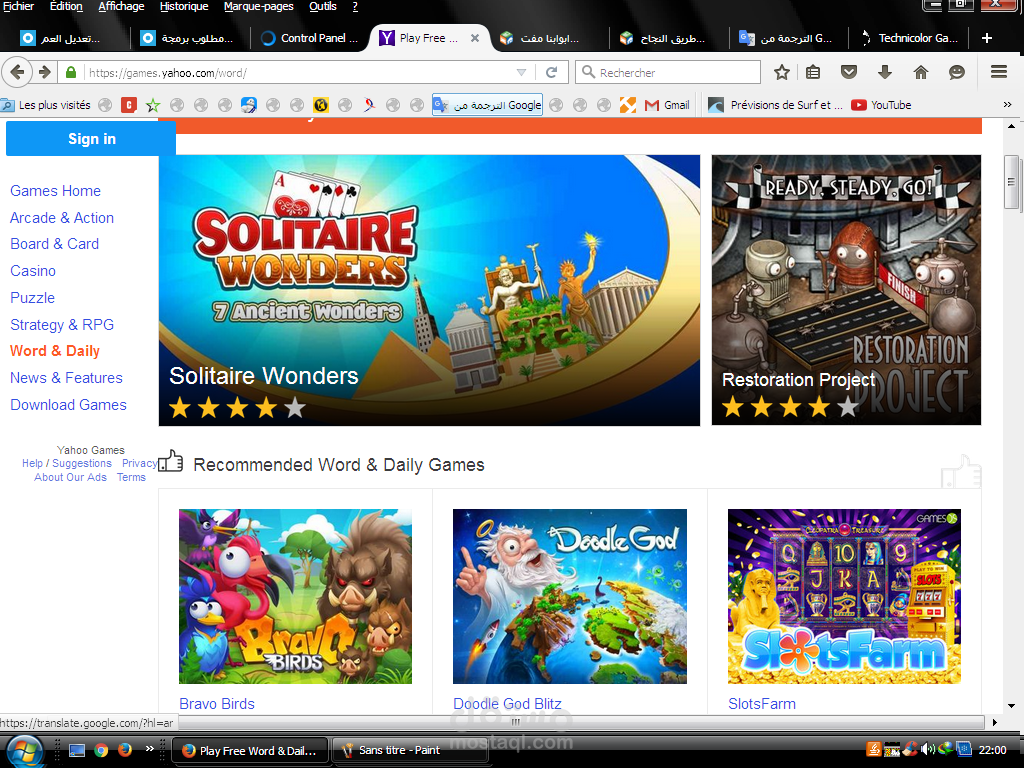Open the Affichage menu

pyautogui.click(x=121, y=7)
